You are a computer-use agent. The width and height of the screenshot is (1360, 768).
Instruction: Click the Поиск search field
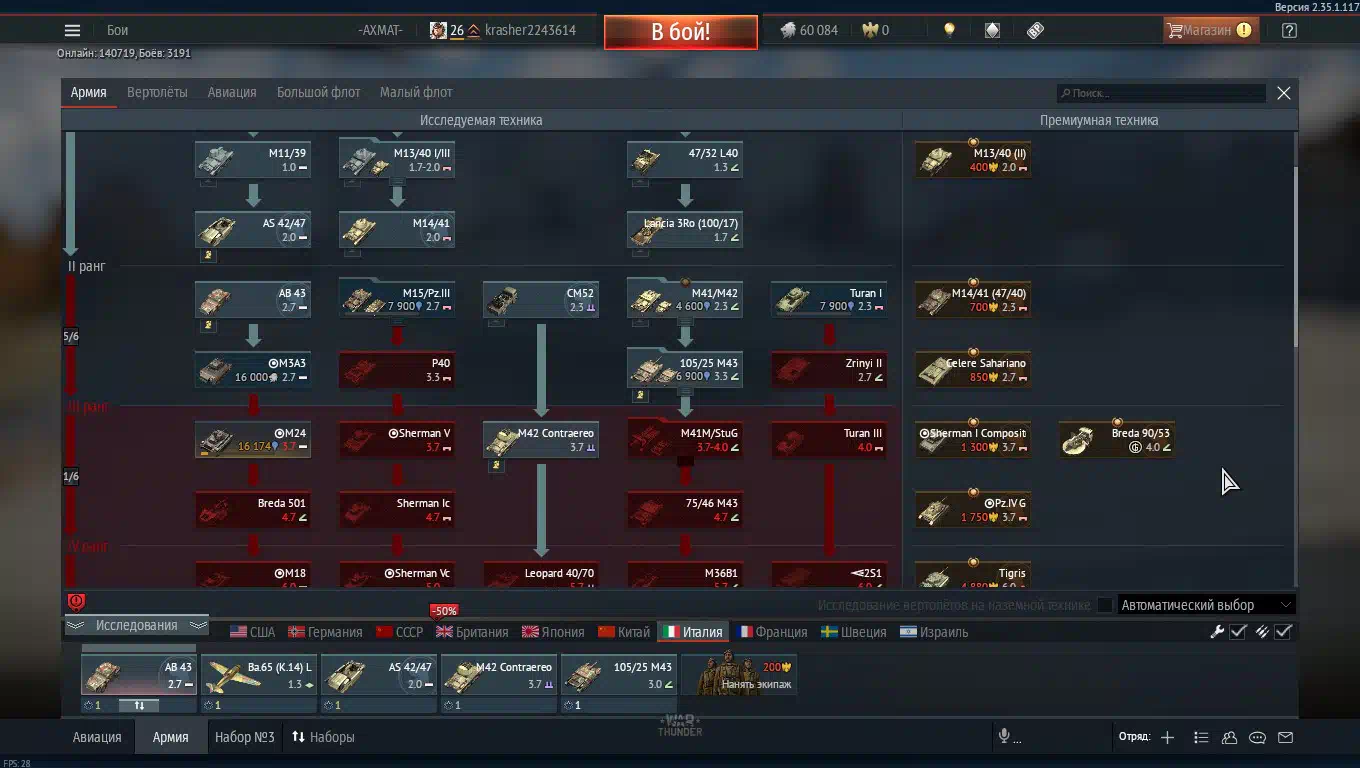coord(1161,93)
